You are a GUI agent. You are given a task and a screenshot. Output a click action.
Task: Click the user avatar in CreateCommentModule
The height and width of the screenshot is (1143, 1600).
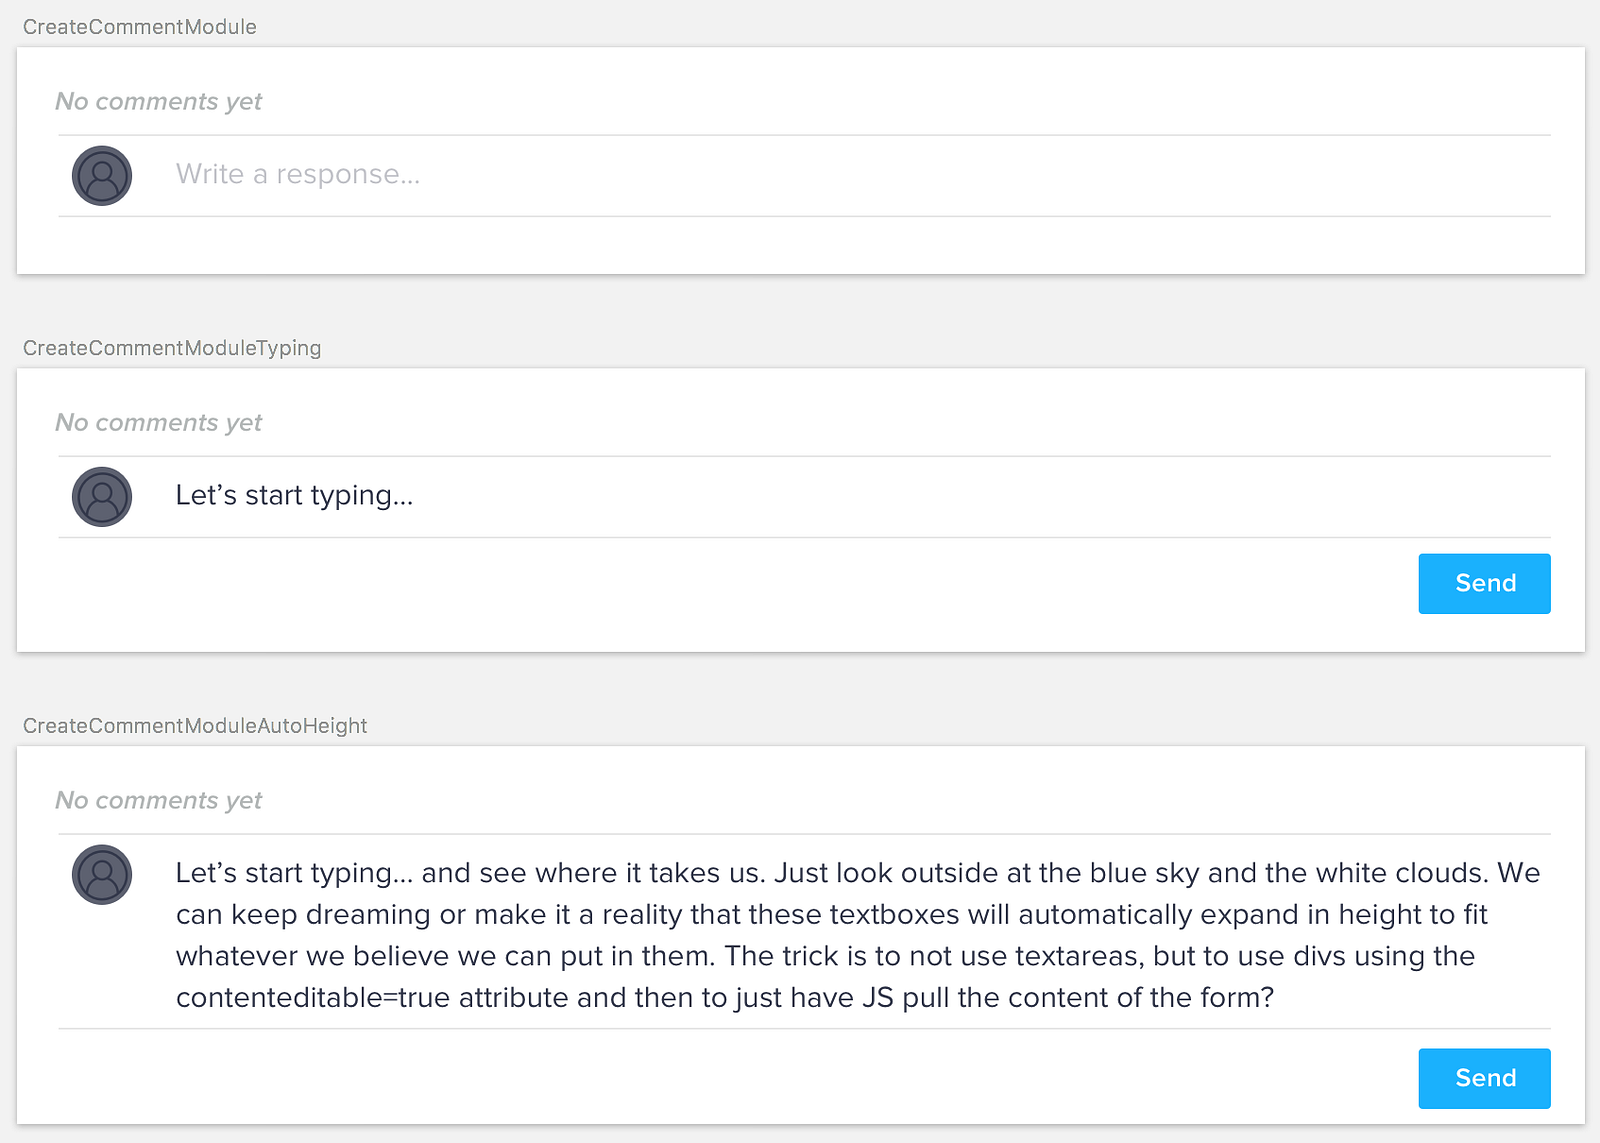[102, 176]
